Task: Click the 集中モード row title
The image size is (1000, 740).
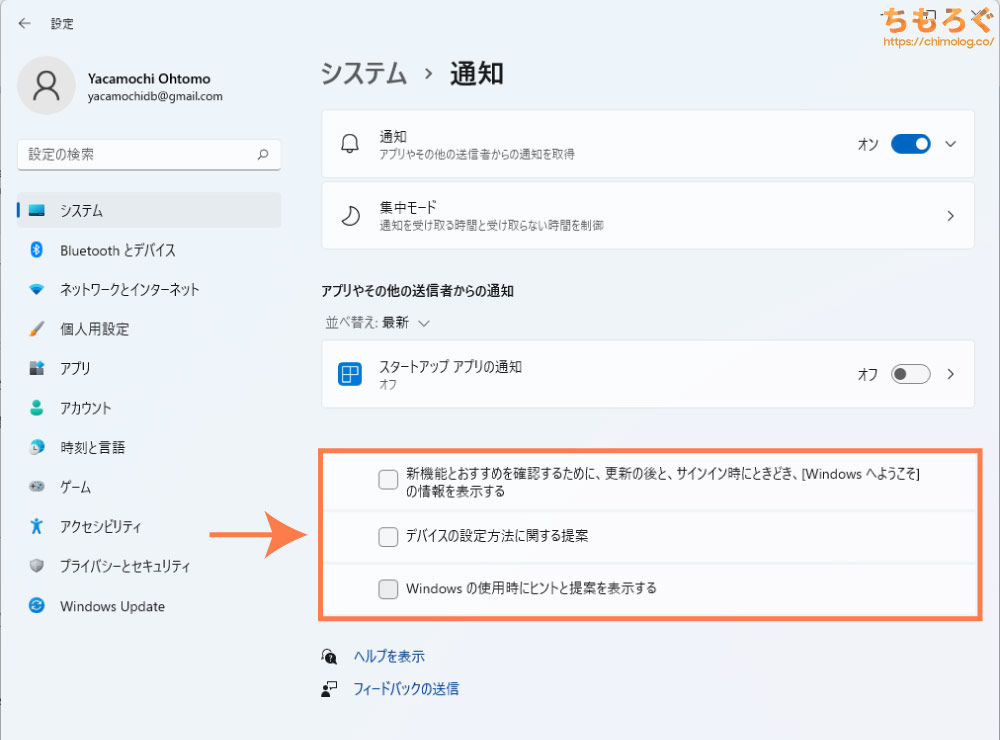Action: (408, 207)
